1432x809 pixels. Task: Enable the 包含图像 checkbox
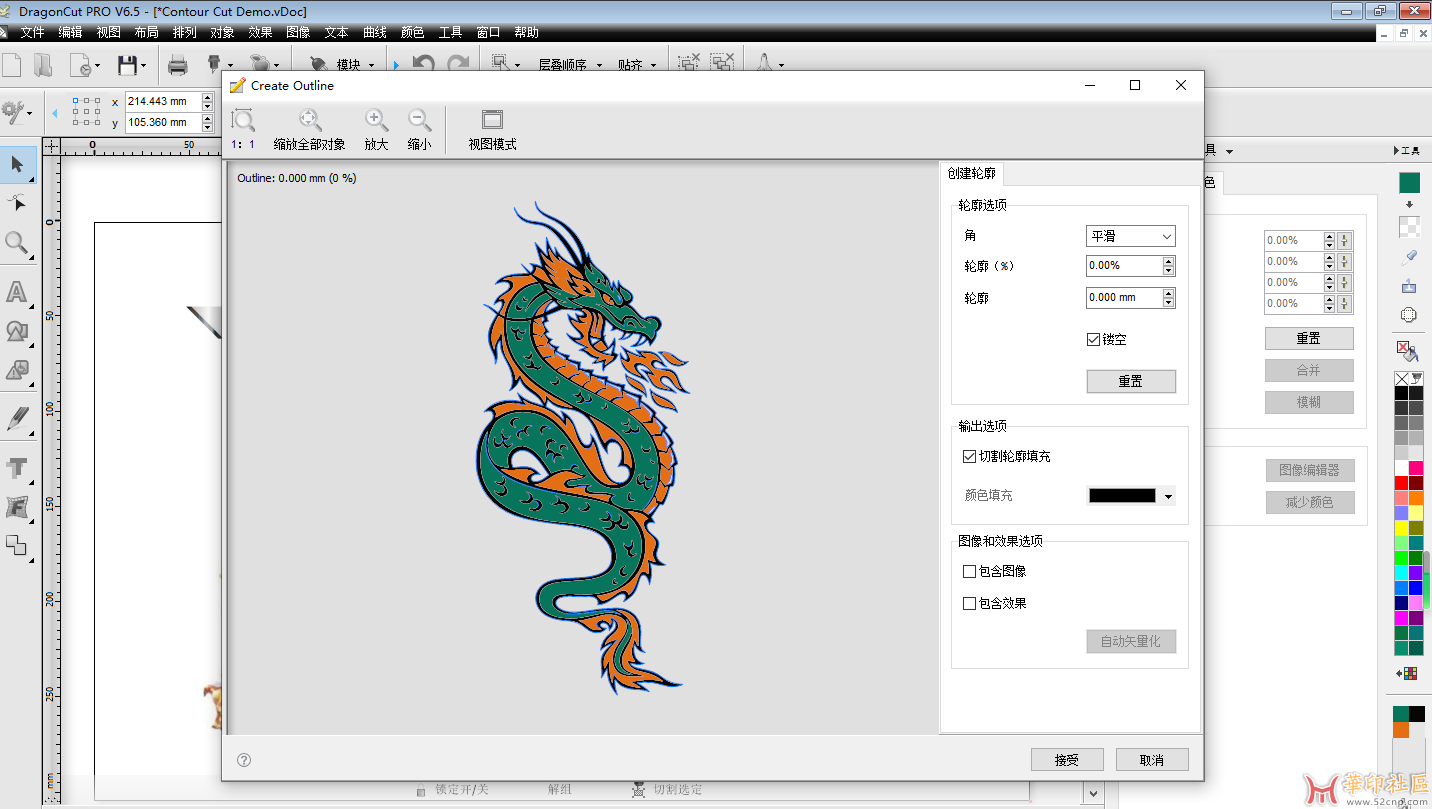click(969, 572)
